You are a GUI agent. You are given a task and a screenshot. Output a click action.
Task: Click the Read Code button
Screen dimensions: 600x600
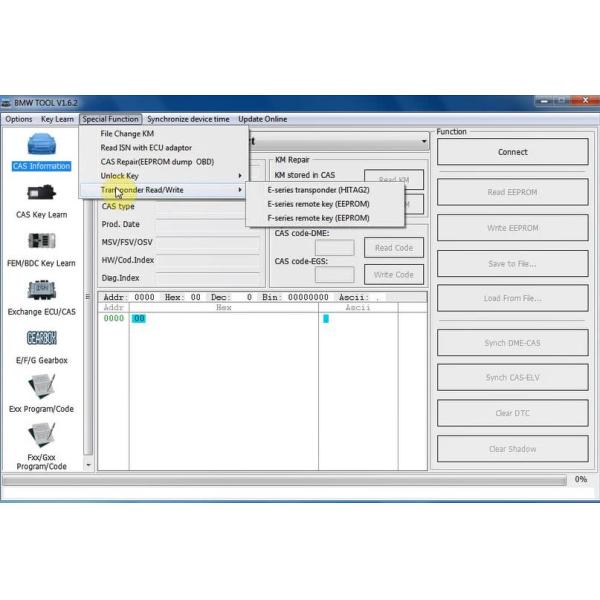pyautogui.click(x=393, y=248)
